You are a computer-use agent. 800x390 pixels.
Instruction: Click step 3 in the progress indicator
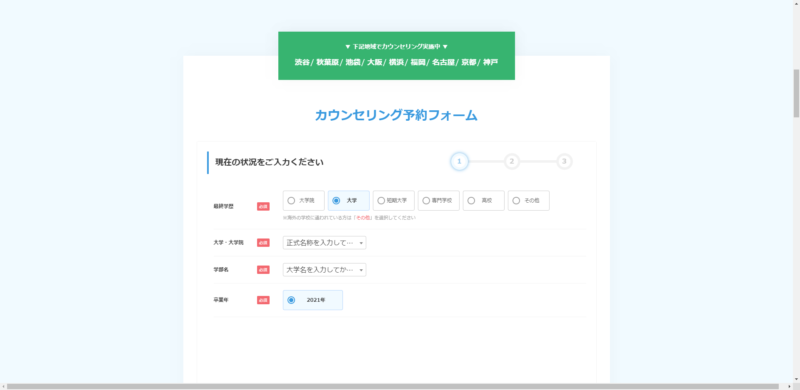click(564, 161)
